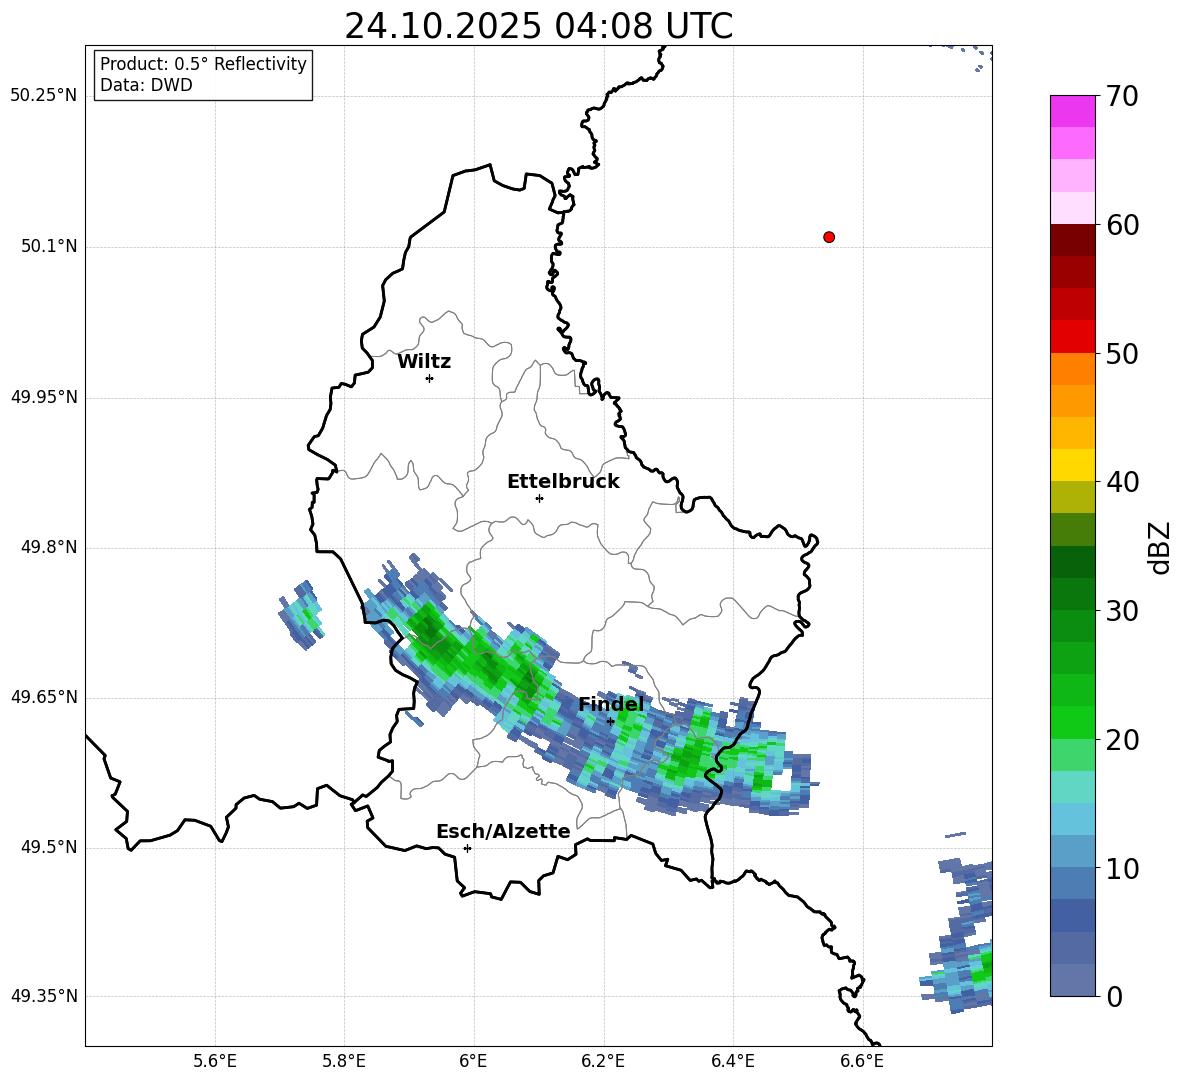Click the Esch/Alzette location cross marker

467,848
